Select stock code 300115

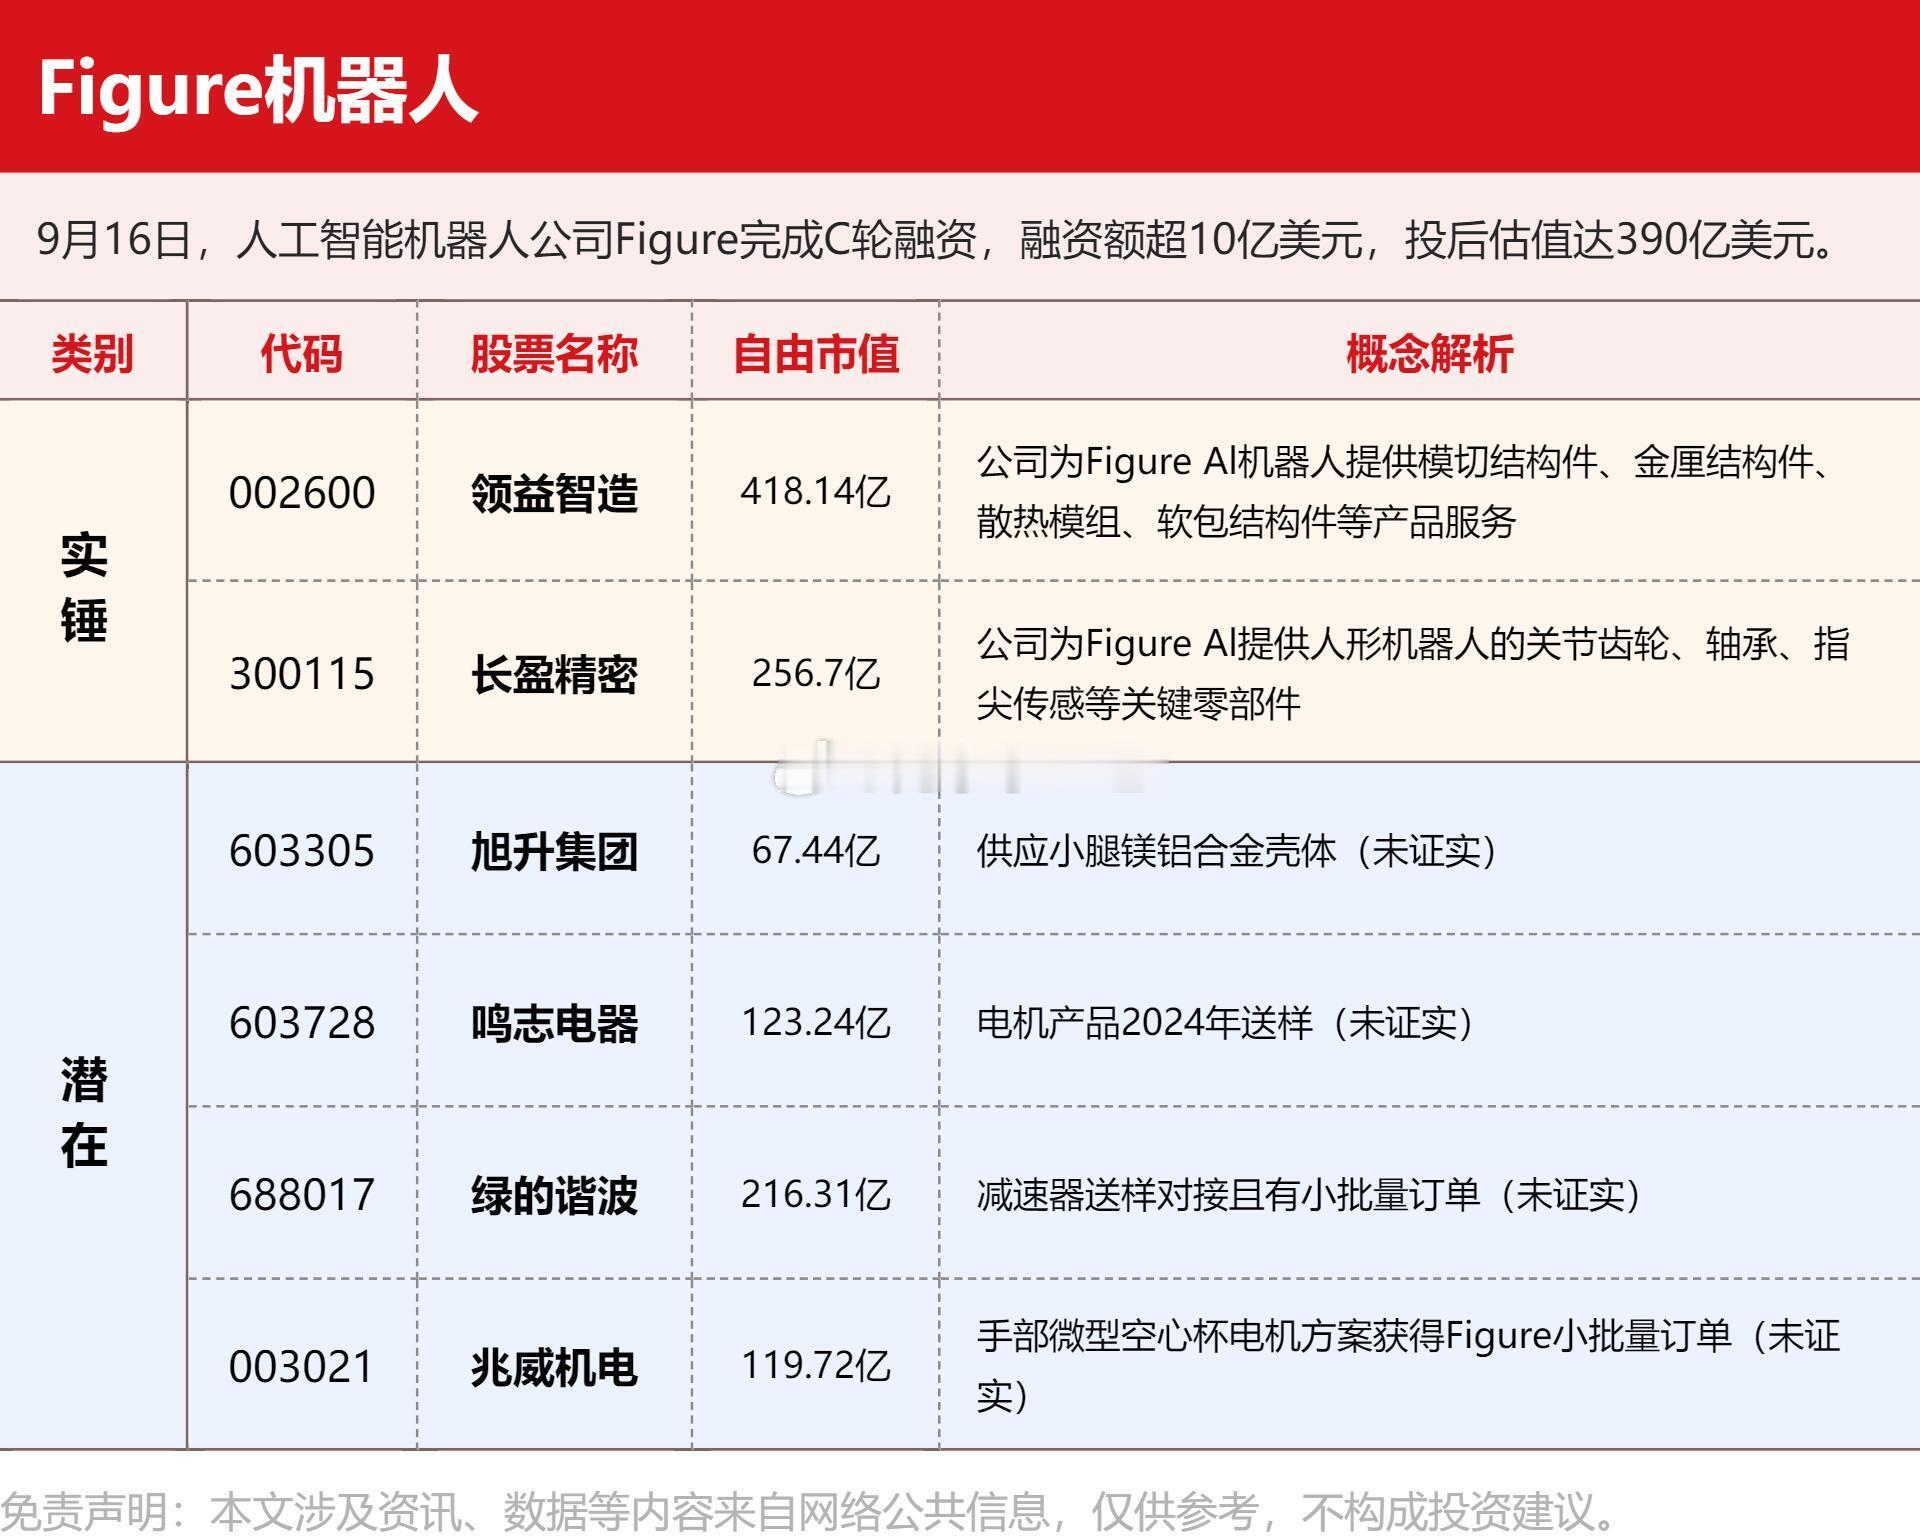click(302, 673)
